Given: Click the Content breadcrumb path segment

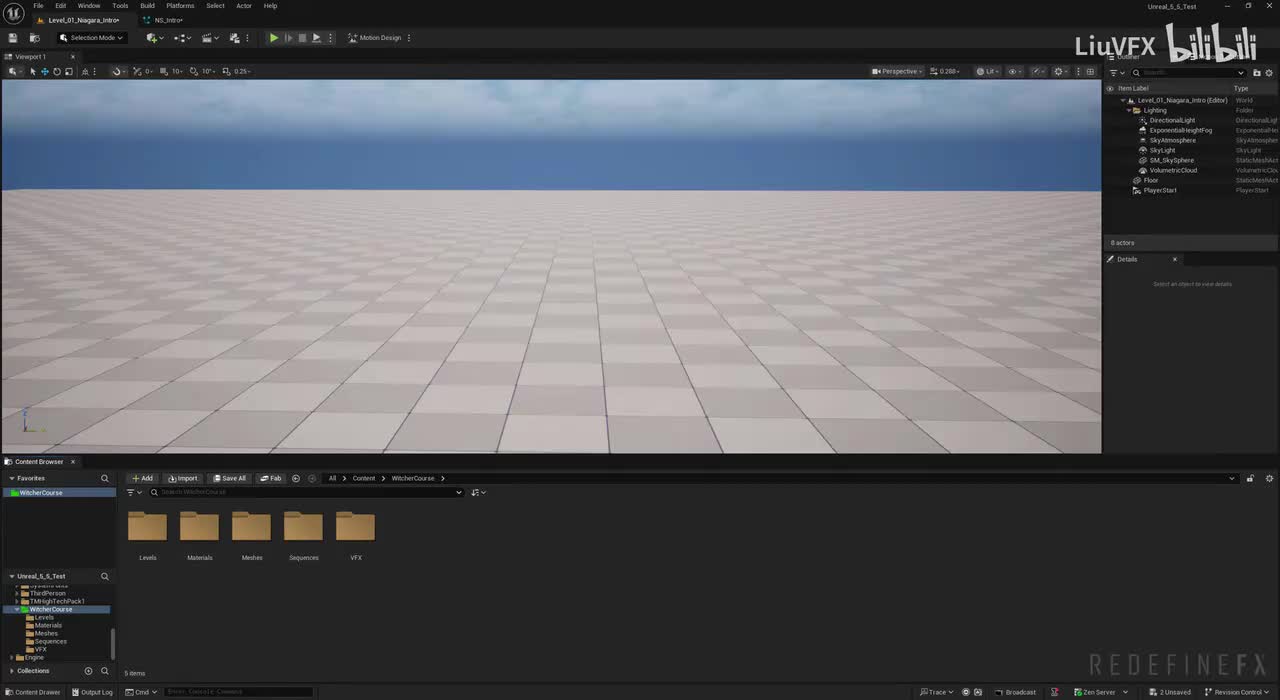Looking at the screenshot, I should [x=364, y=478].
